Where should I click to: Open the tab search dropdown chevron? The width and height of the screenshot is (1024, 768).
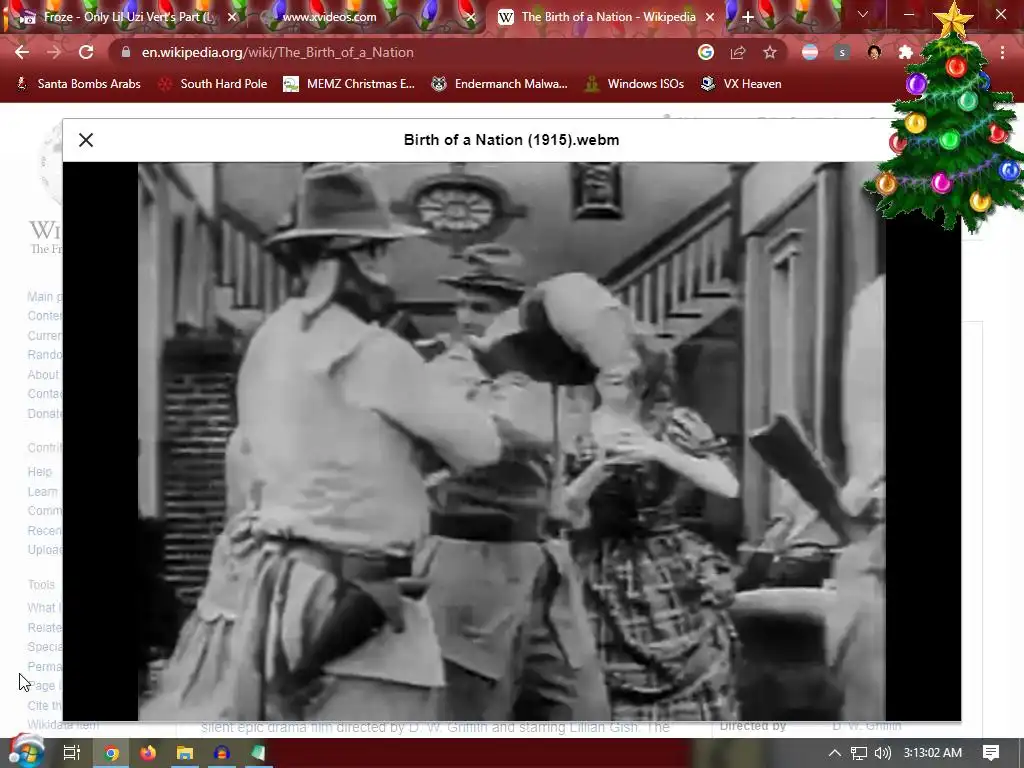point(863,14)
